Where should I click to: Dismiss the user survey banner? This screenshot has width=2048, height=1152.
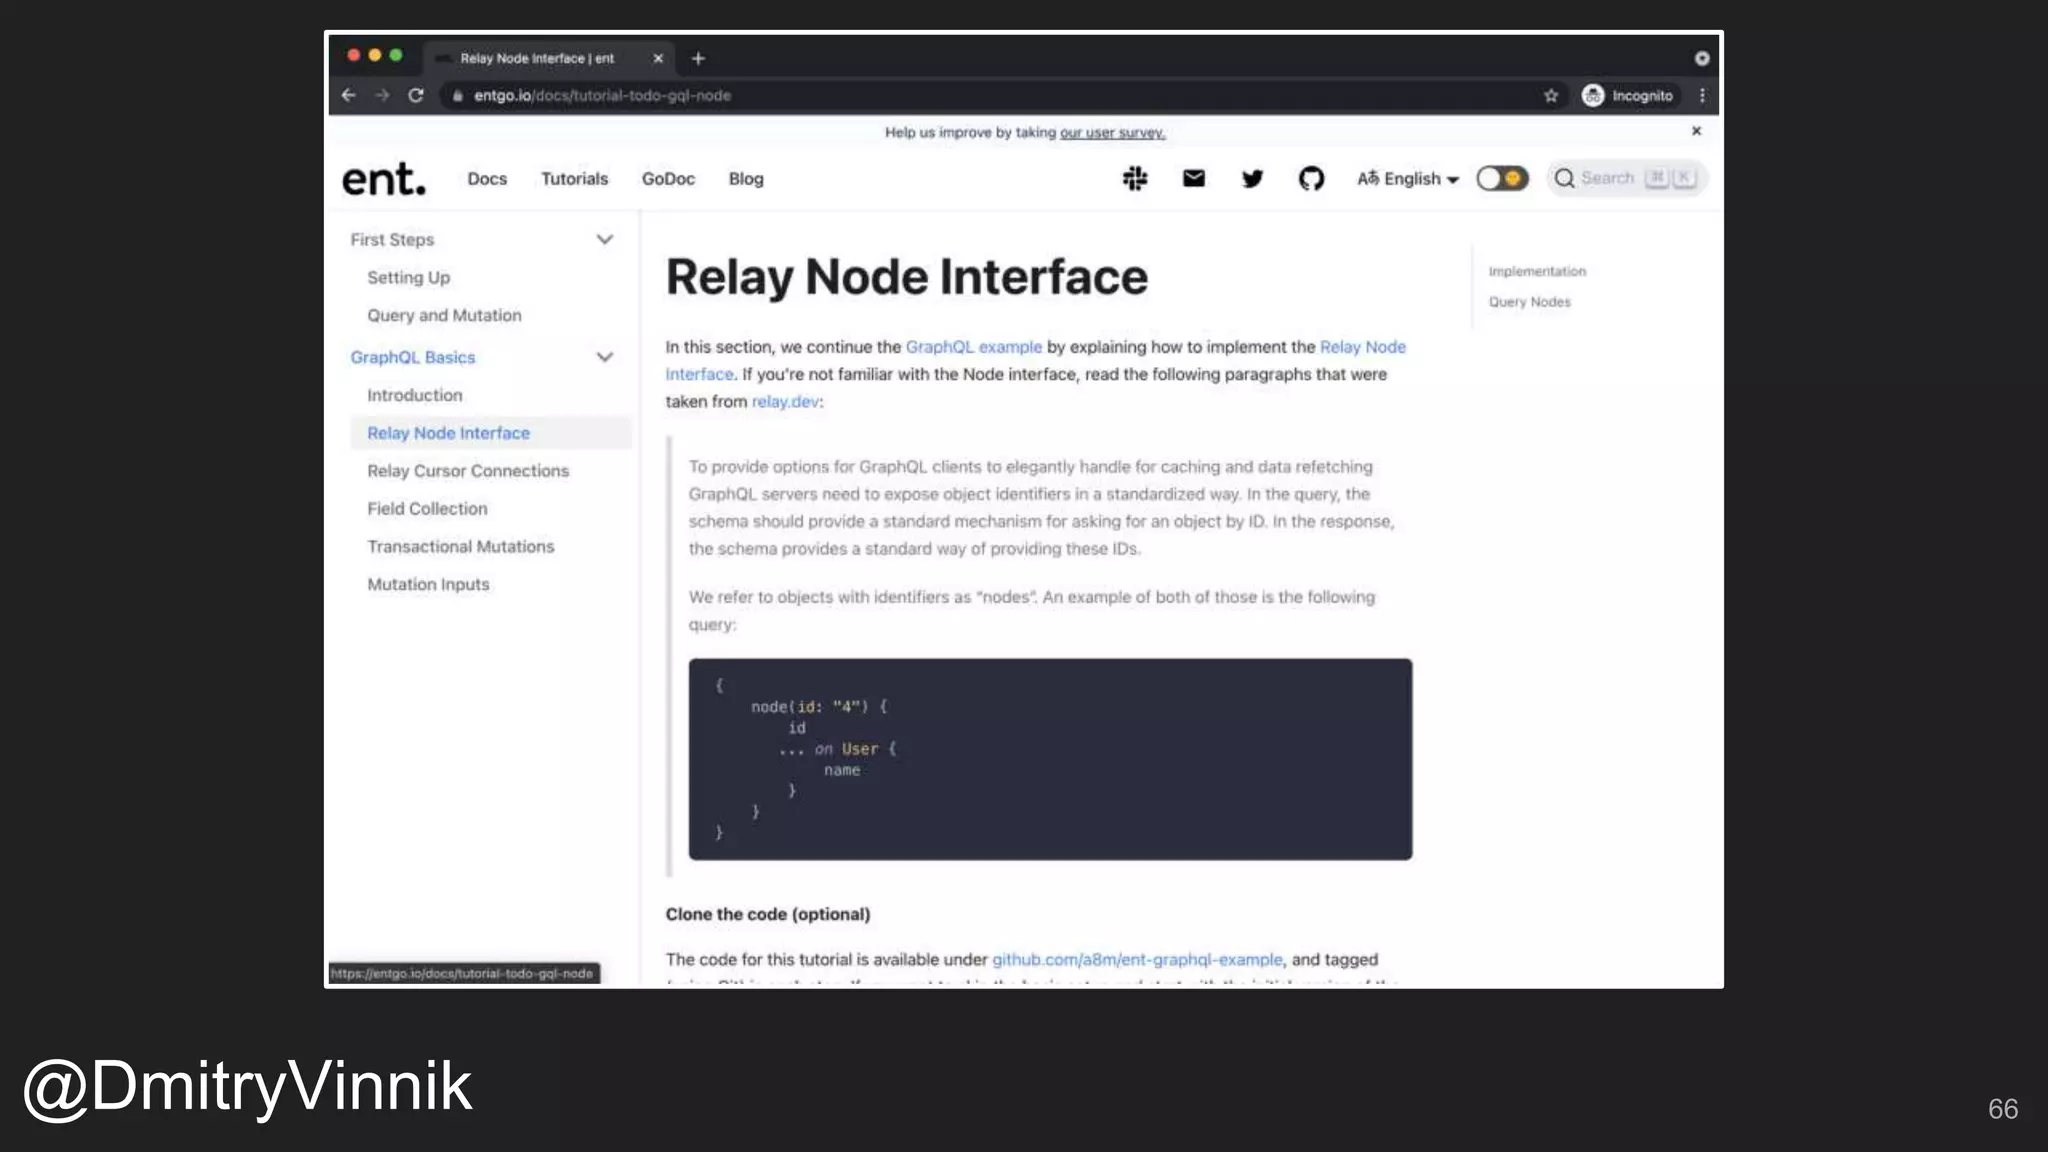pos(1696,131)
